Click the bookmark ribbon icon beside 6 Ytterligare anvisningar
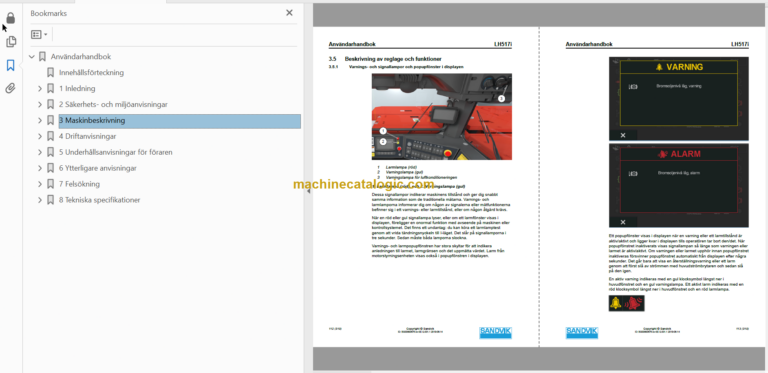Image resolution: width=768 pixels, height=373 pixels. 50,168
